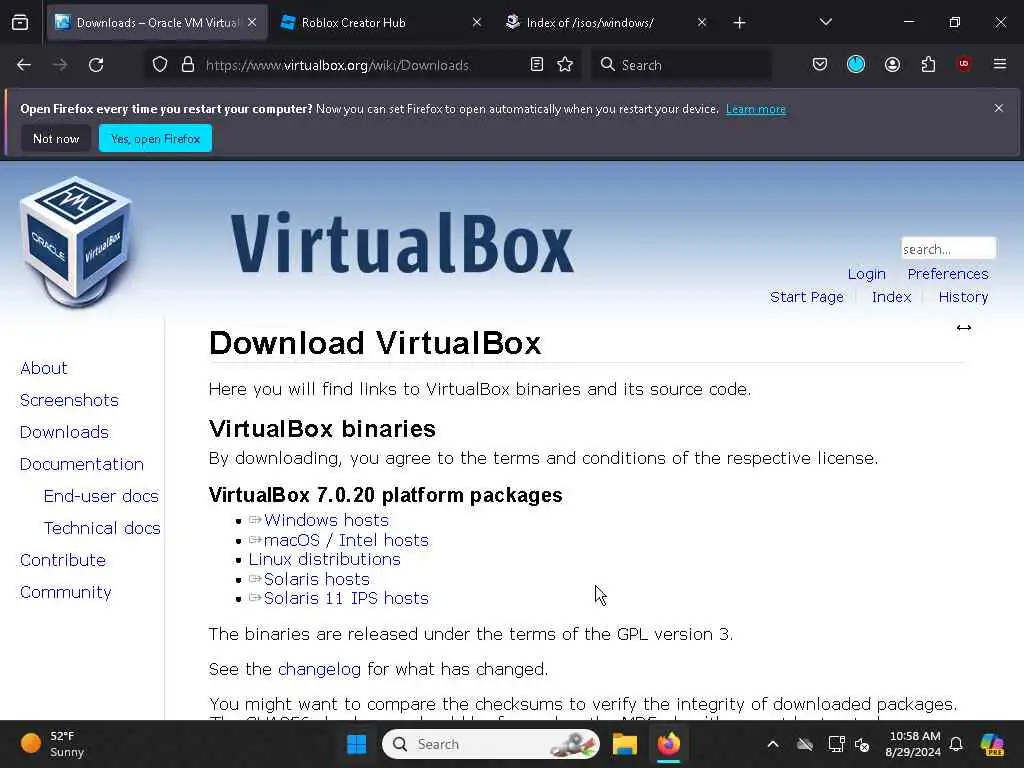Open the blue circular extension icon
This screenshot has width=1024, height=768.
856,64
